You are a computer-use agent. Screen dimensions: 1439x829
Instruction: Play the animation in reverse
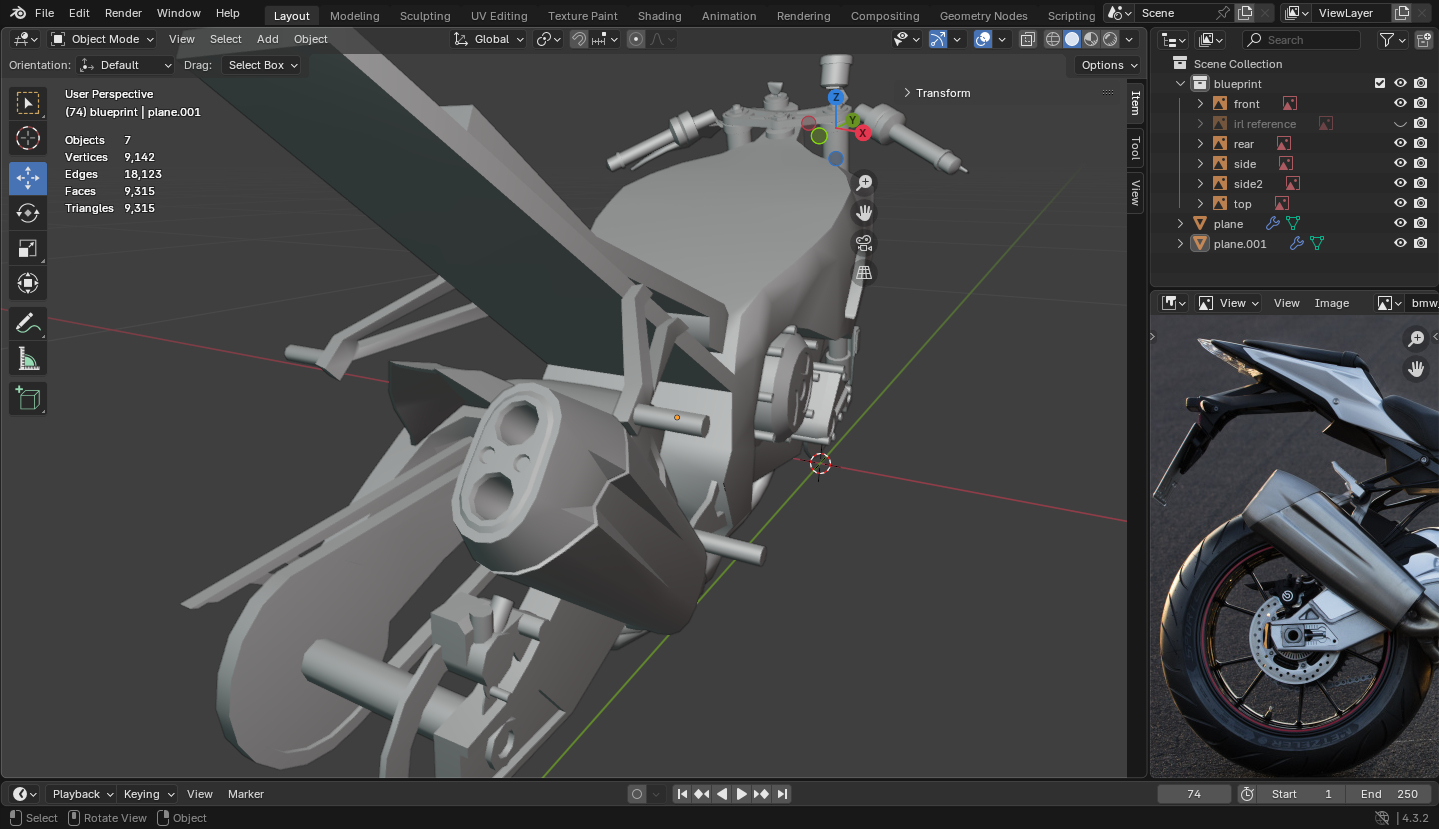coord(722,794)
